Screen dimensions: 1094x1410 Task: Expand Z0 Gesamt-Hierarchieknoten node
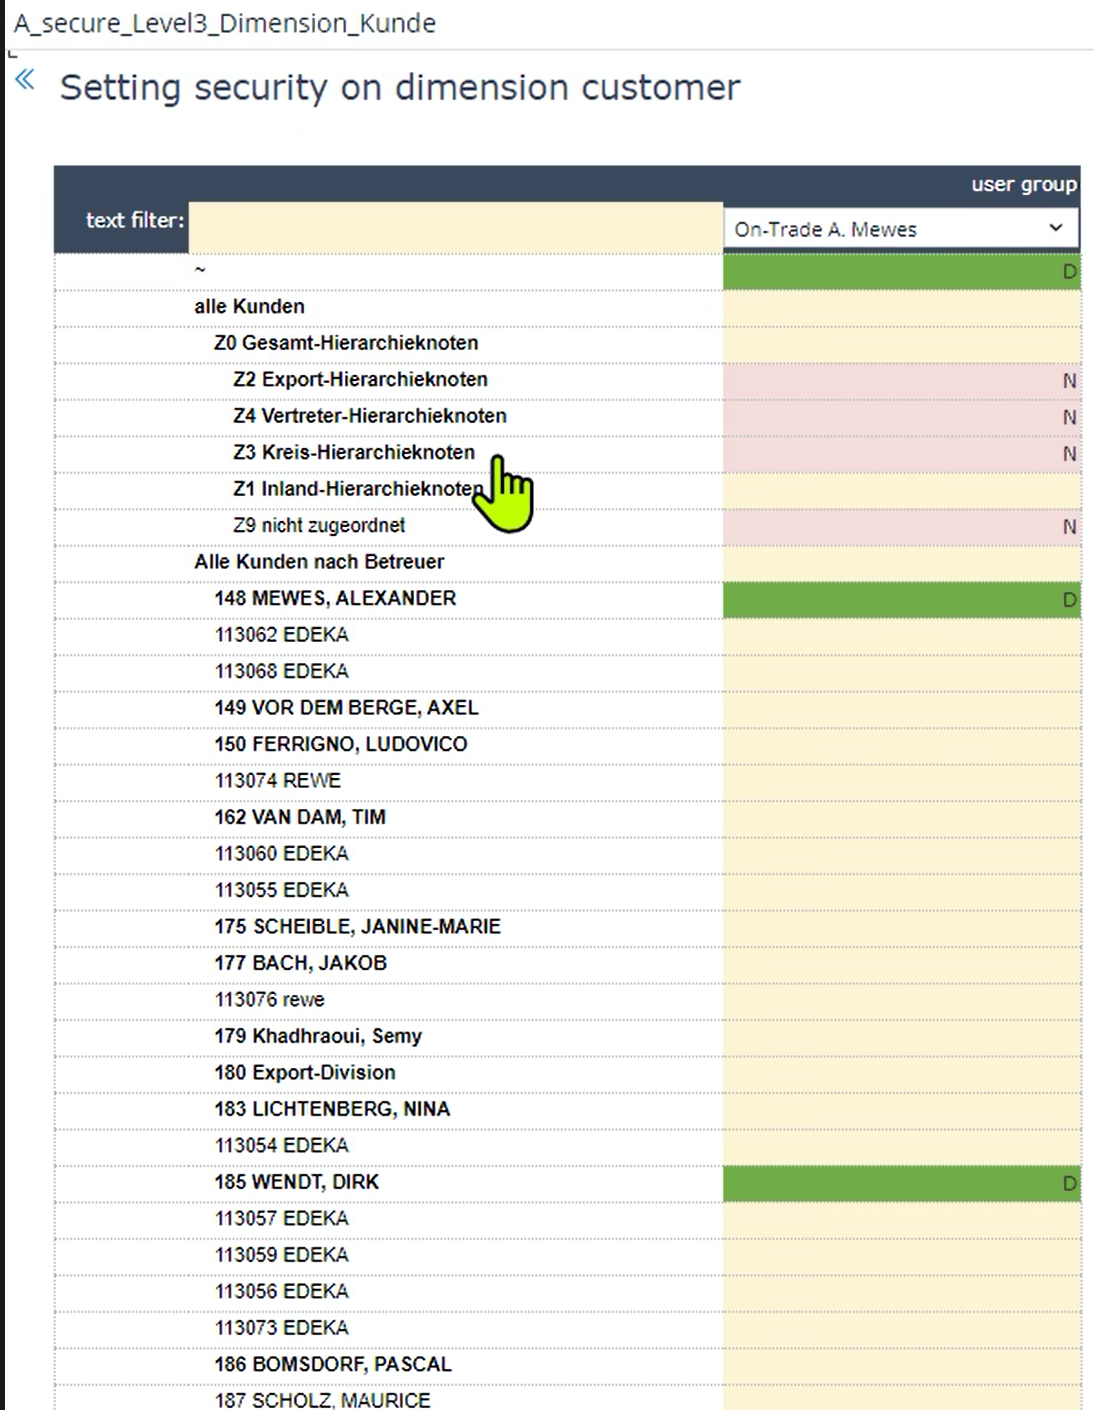point(345,343)
